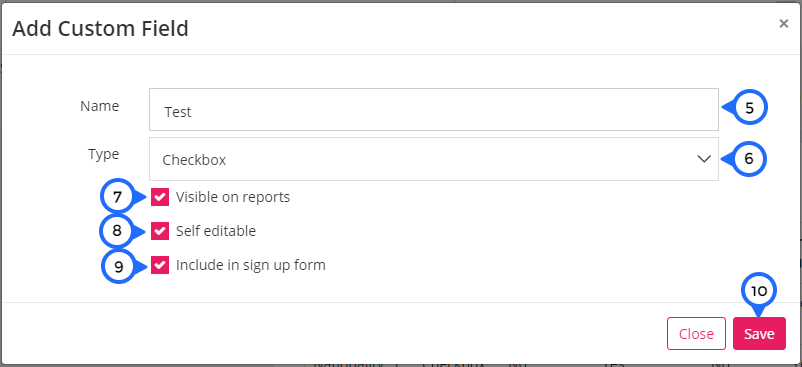Click the step 10 marker above Save
Image resolution: width=802 pixels, height=367 pixels.
coord(759,291)
